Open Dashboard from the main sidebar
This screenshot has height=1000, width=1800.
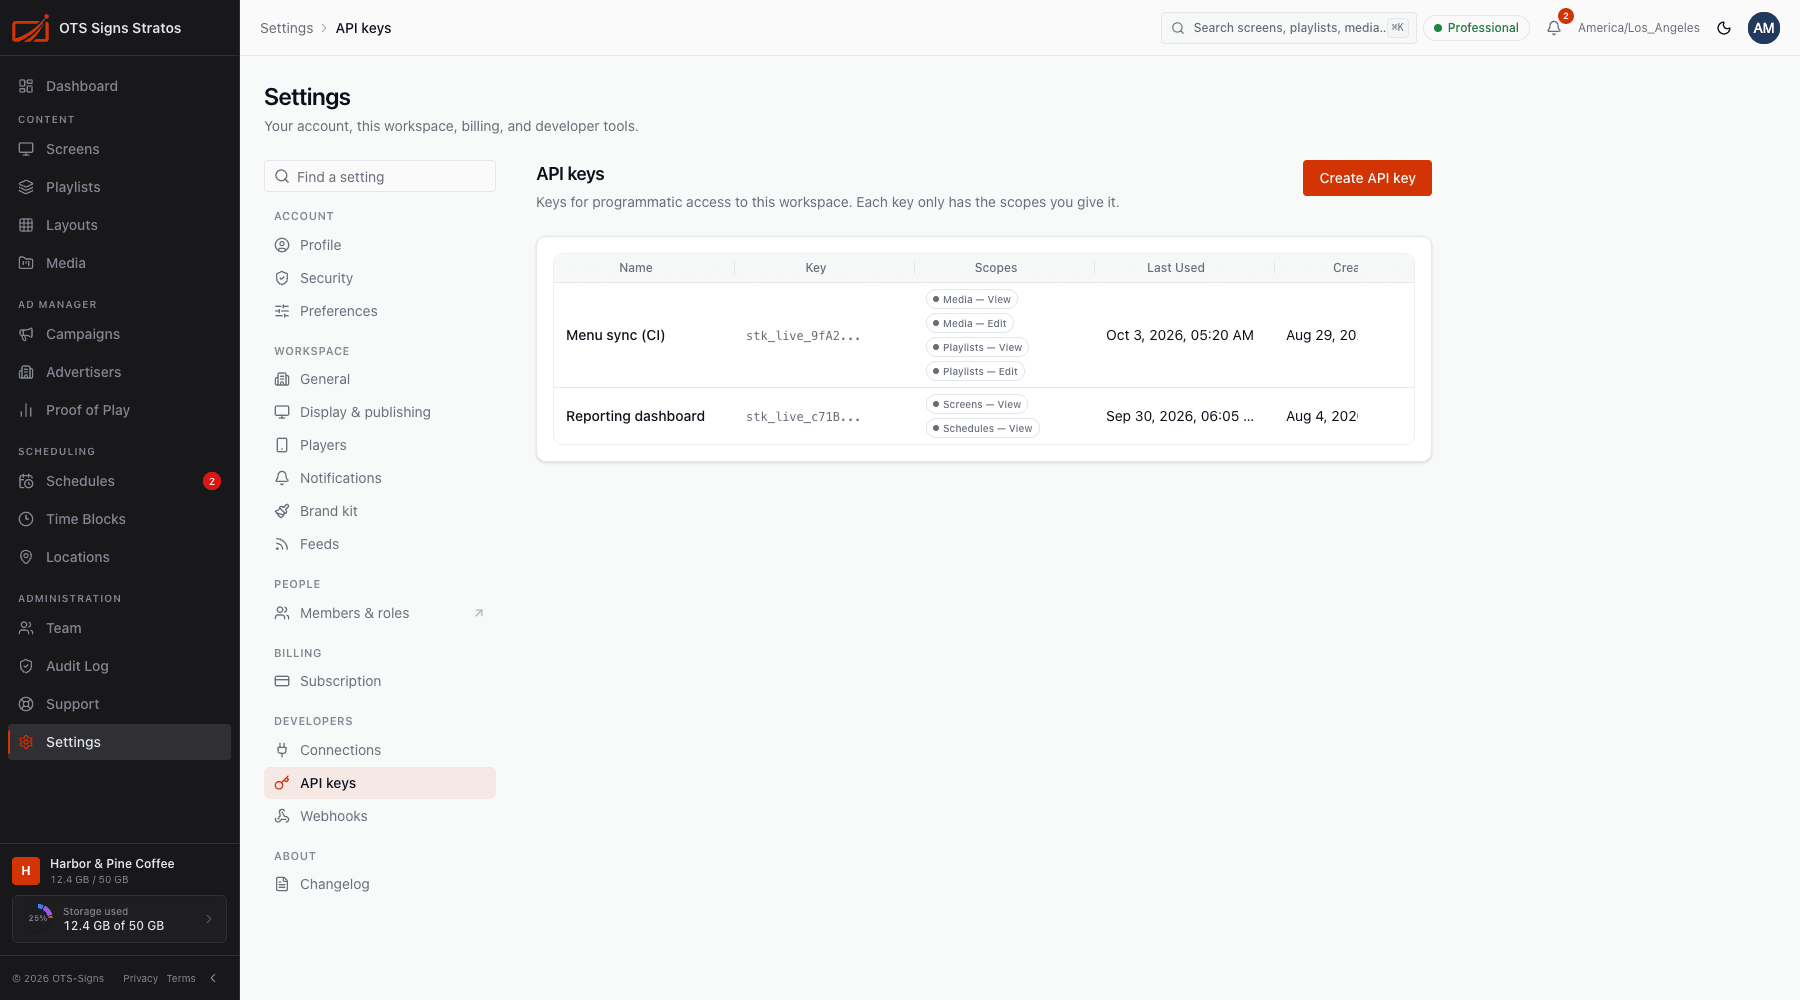point(119,86)
